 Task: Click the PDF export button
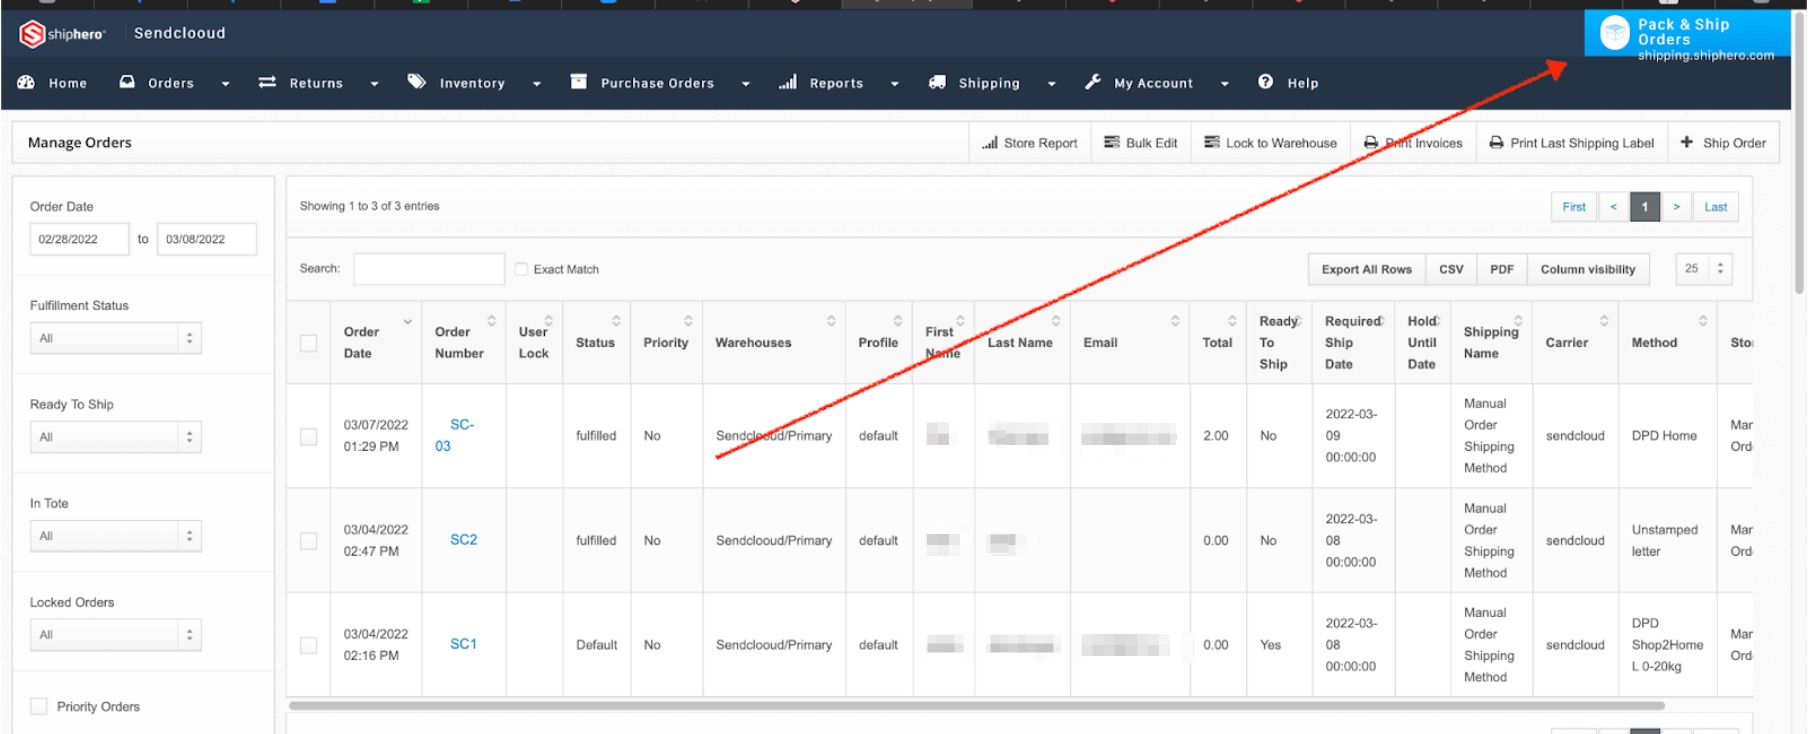click(x=1502, y=269)
